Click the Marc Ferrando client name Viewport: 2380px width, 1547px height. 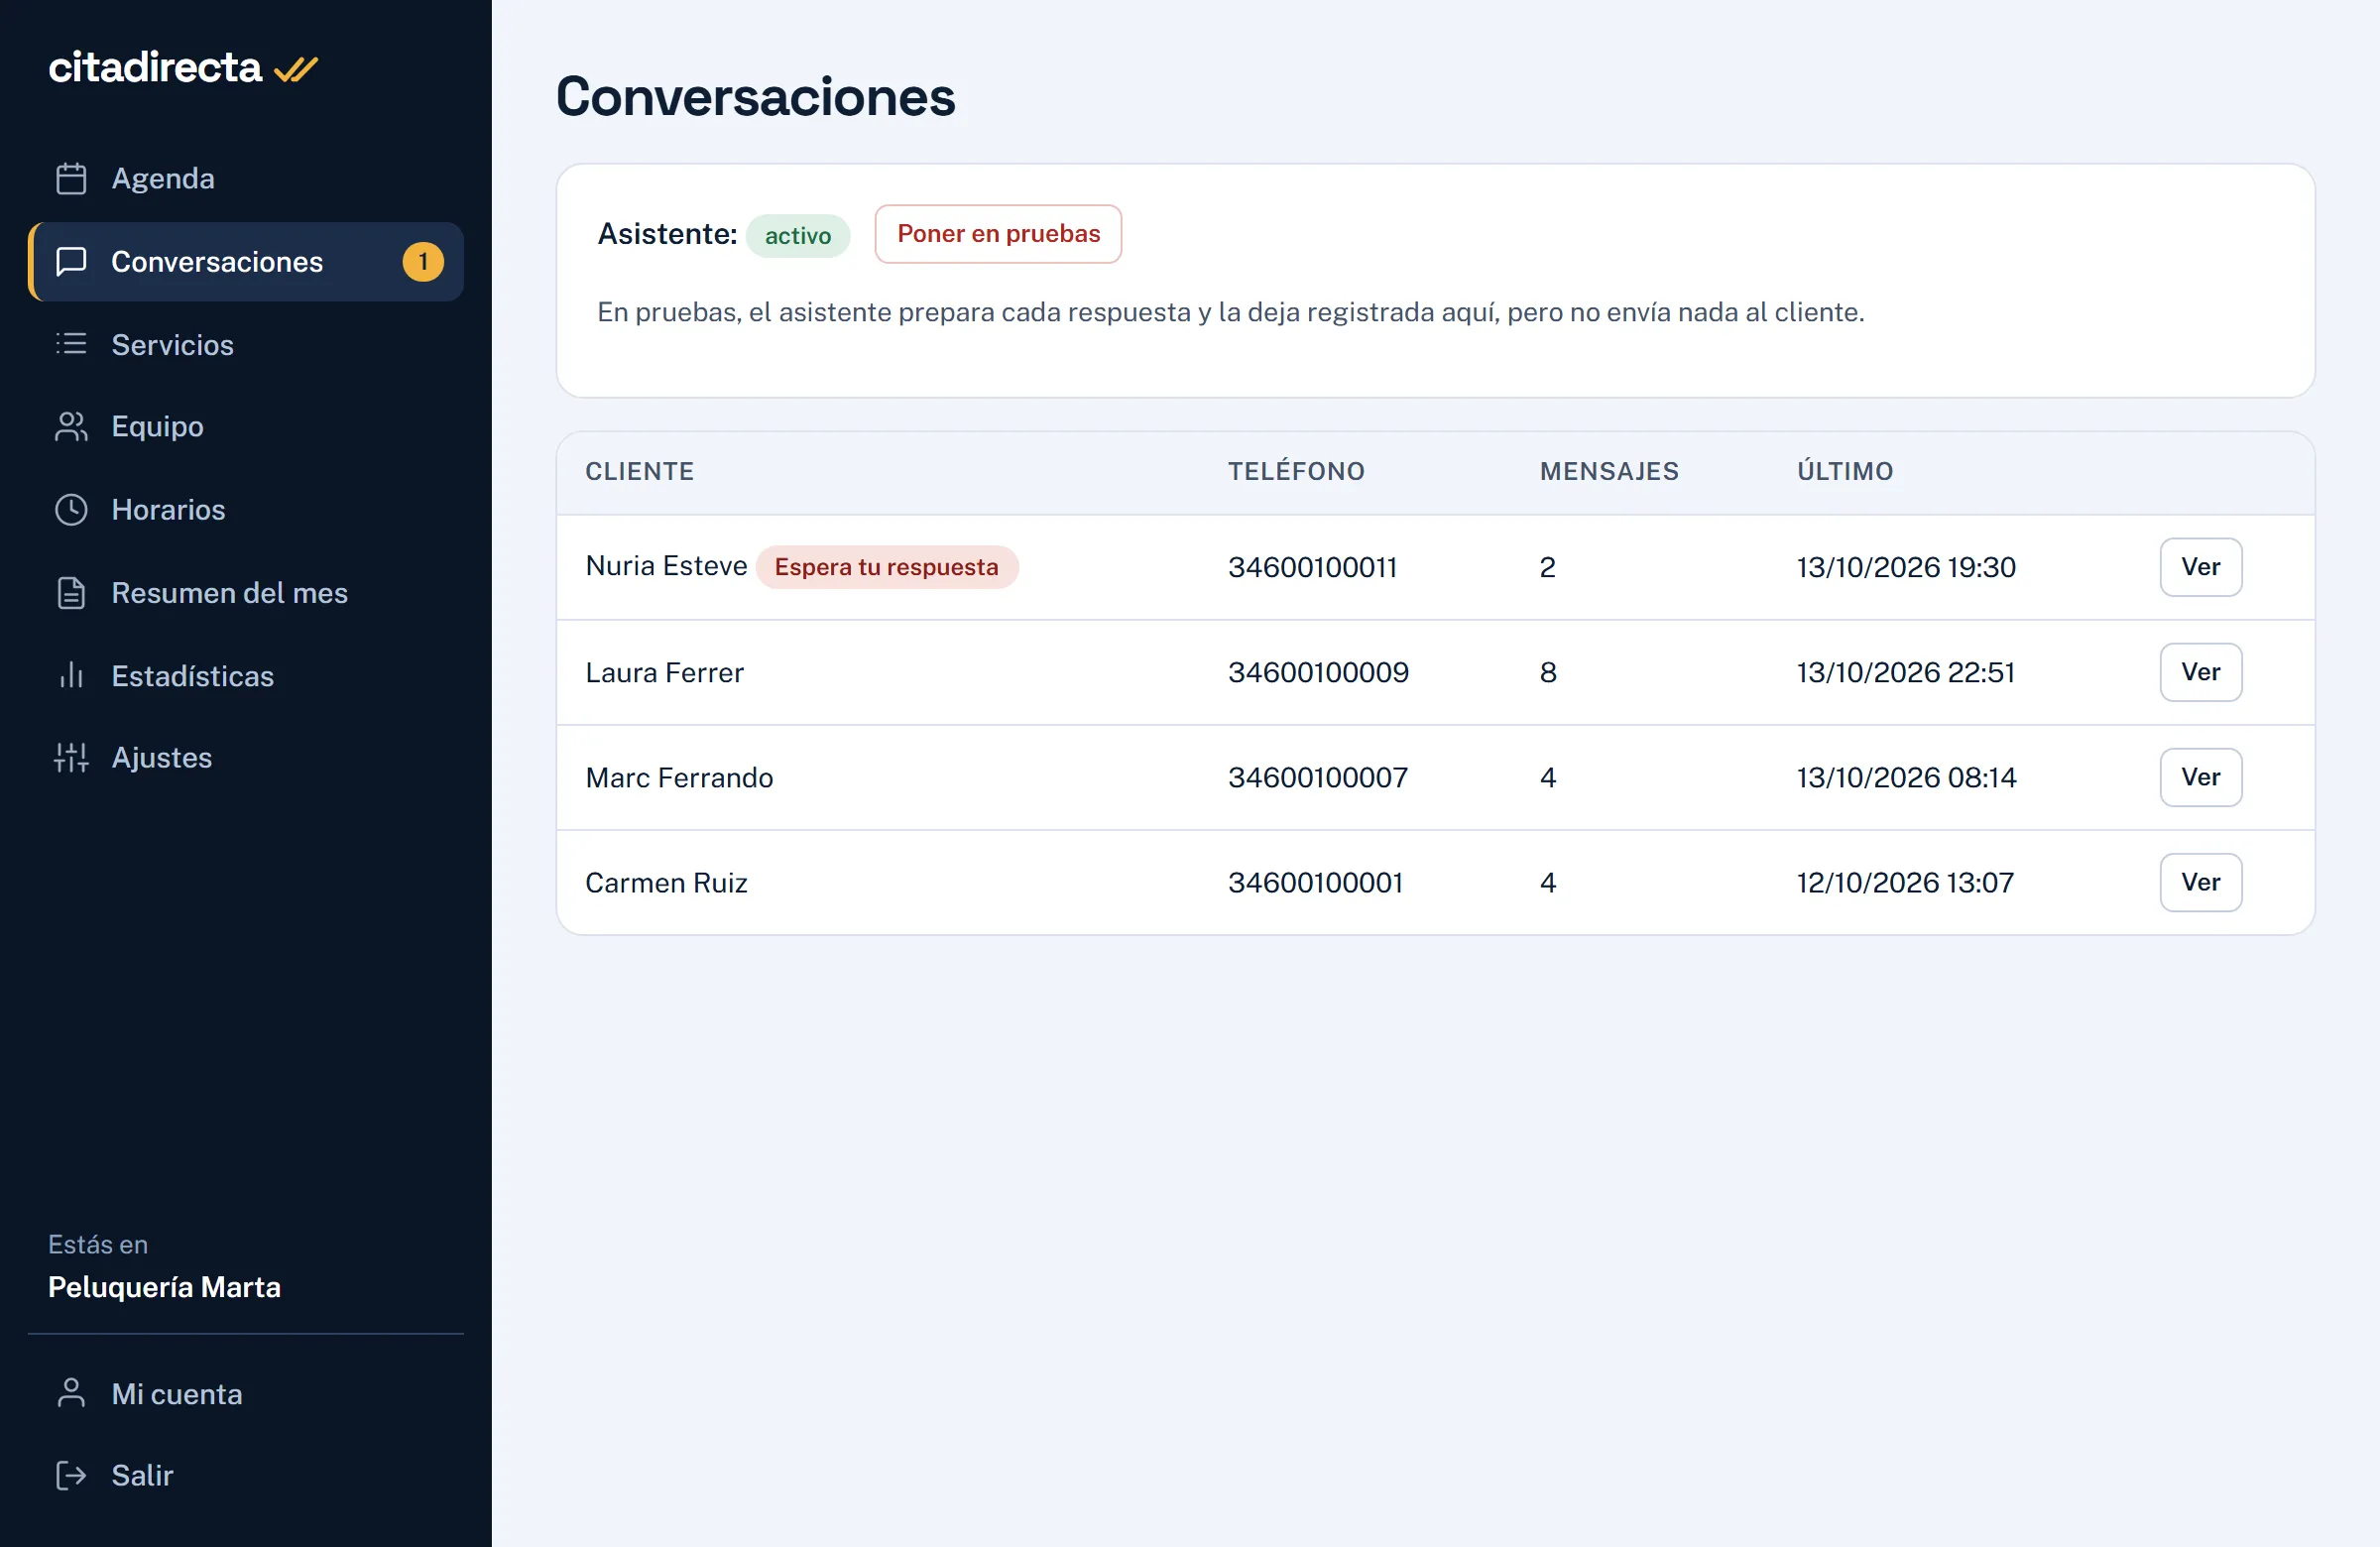[x=679, y=777]
